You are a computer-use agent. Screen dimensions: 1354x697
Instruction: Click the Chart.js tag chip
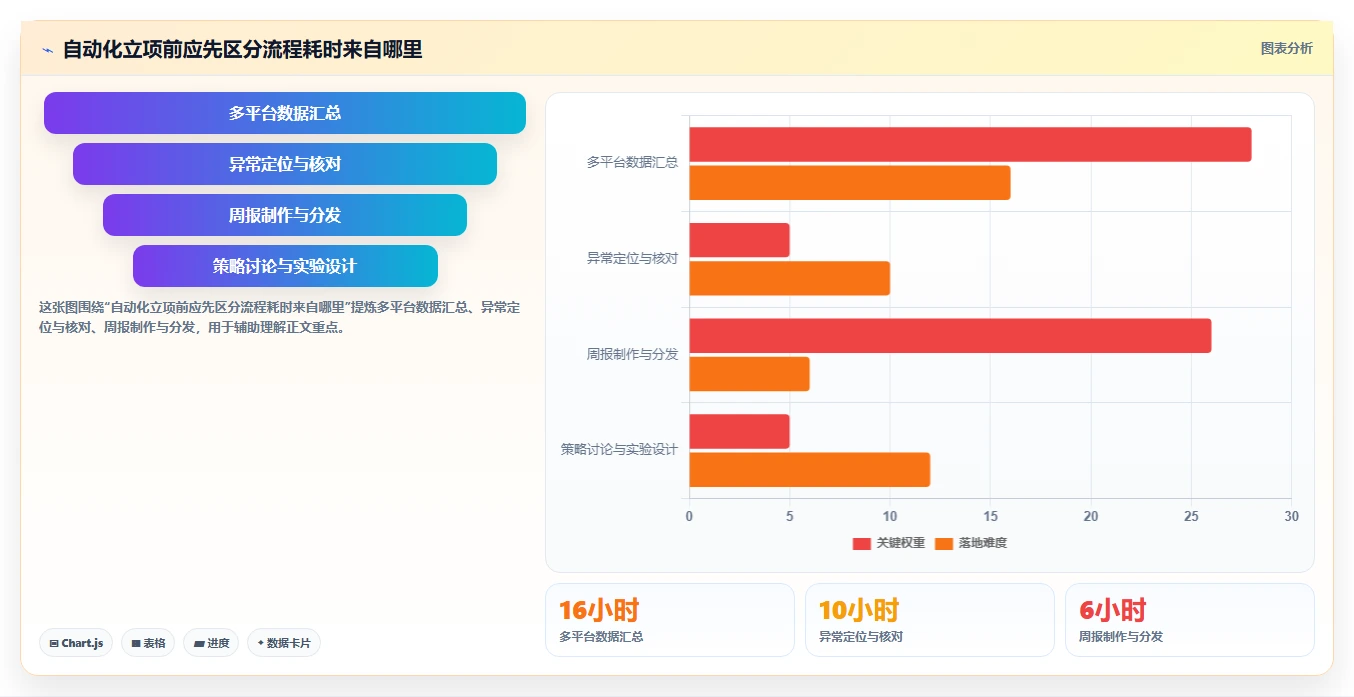(76, 643)
